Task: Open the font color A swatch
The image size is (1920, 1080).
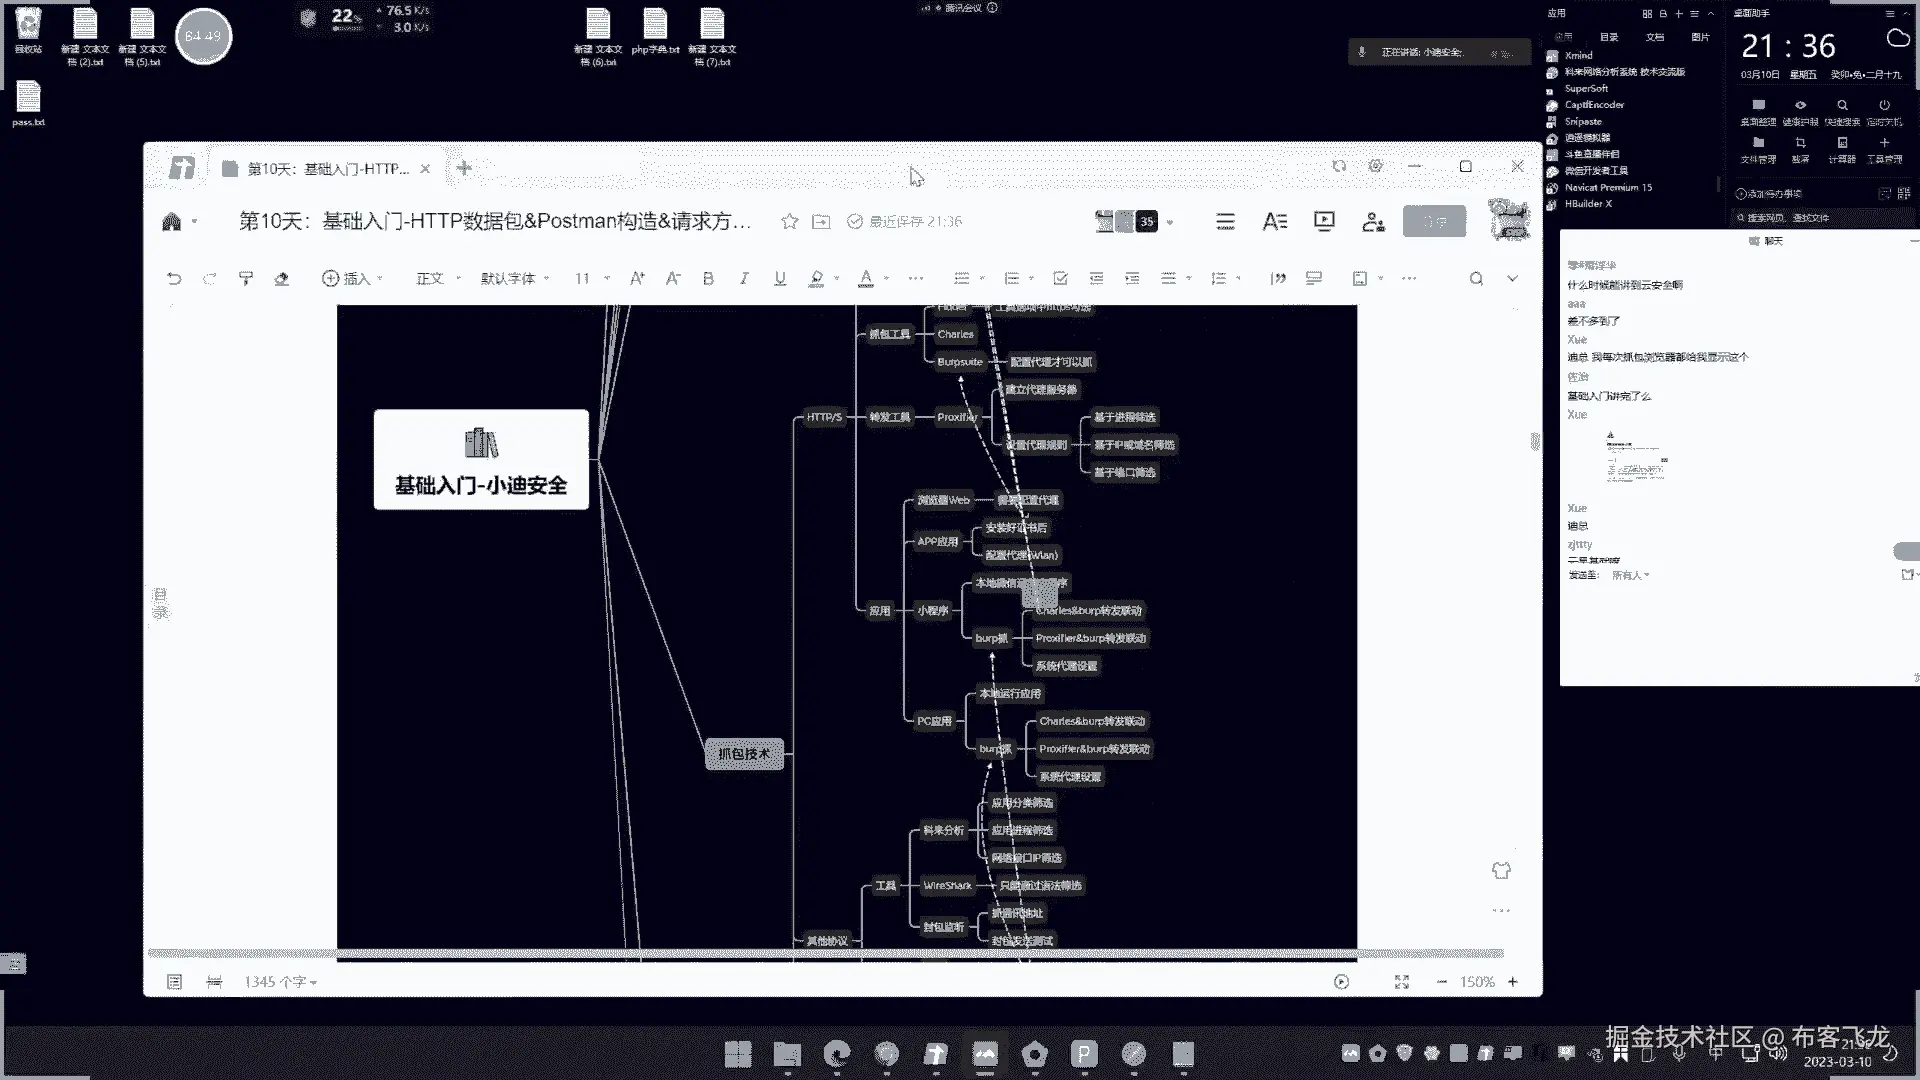Action: coord(866,279)
